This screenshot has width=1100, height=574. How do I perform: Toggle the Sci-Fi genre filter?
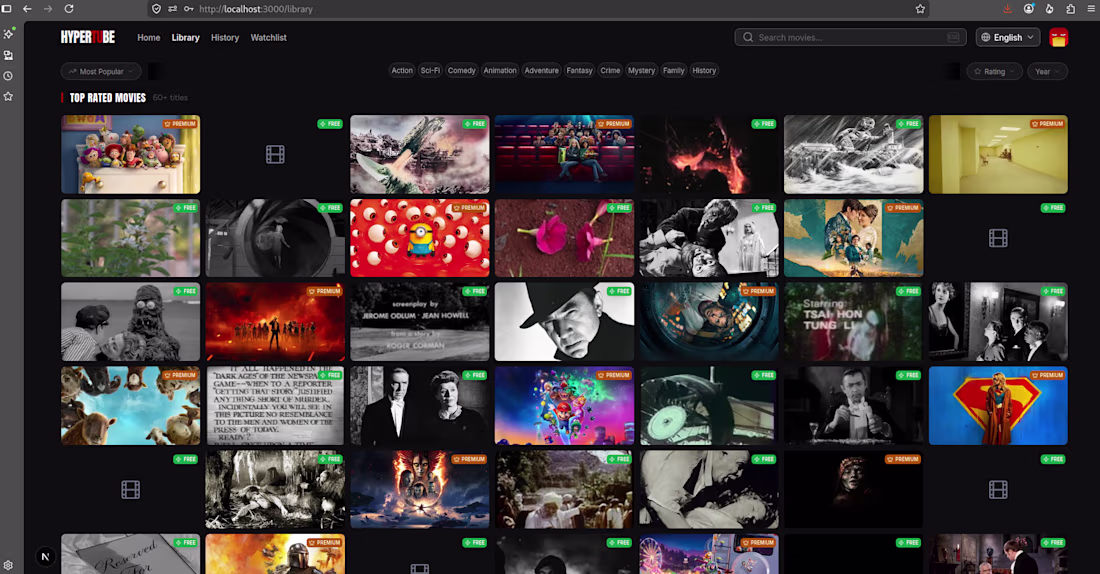coord(430,70)
